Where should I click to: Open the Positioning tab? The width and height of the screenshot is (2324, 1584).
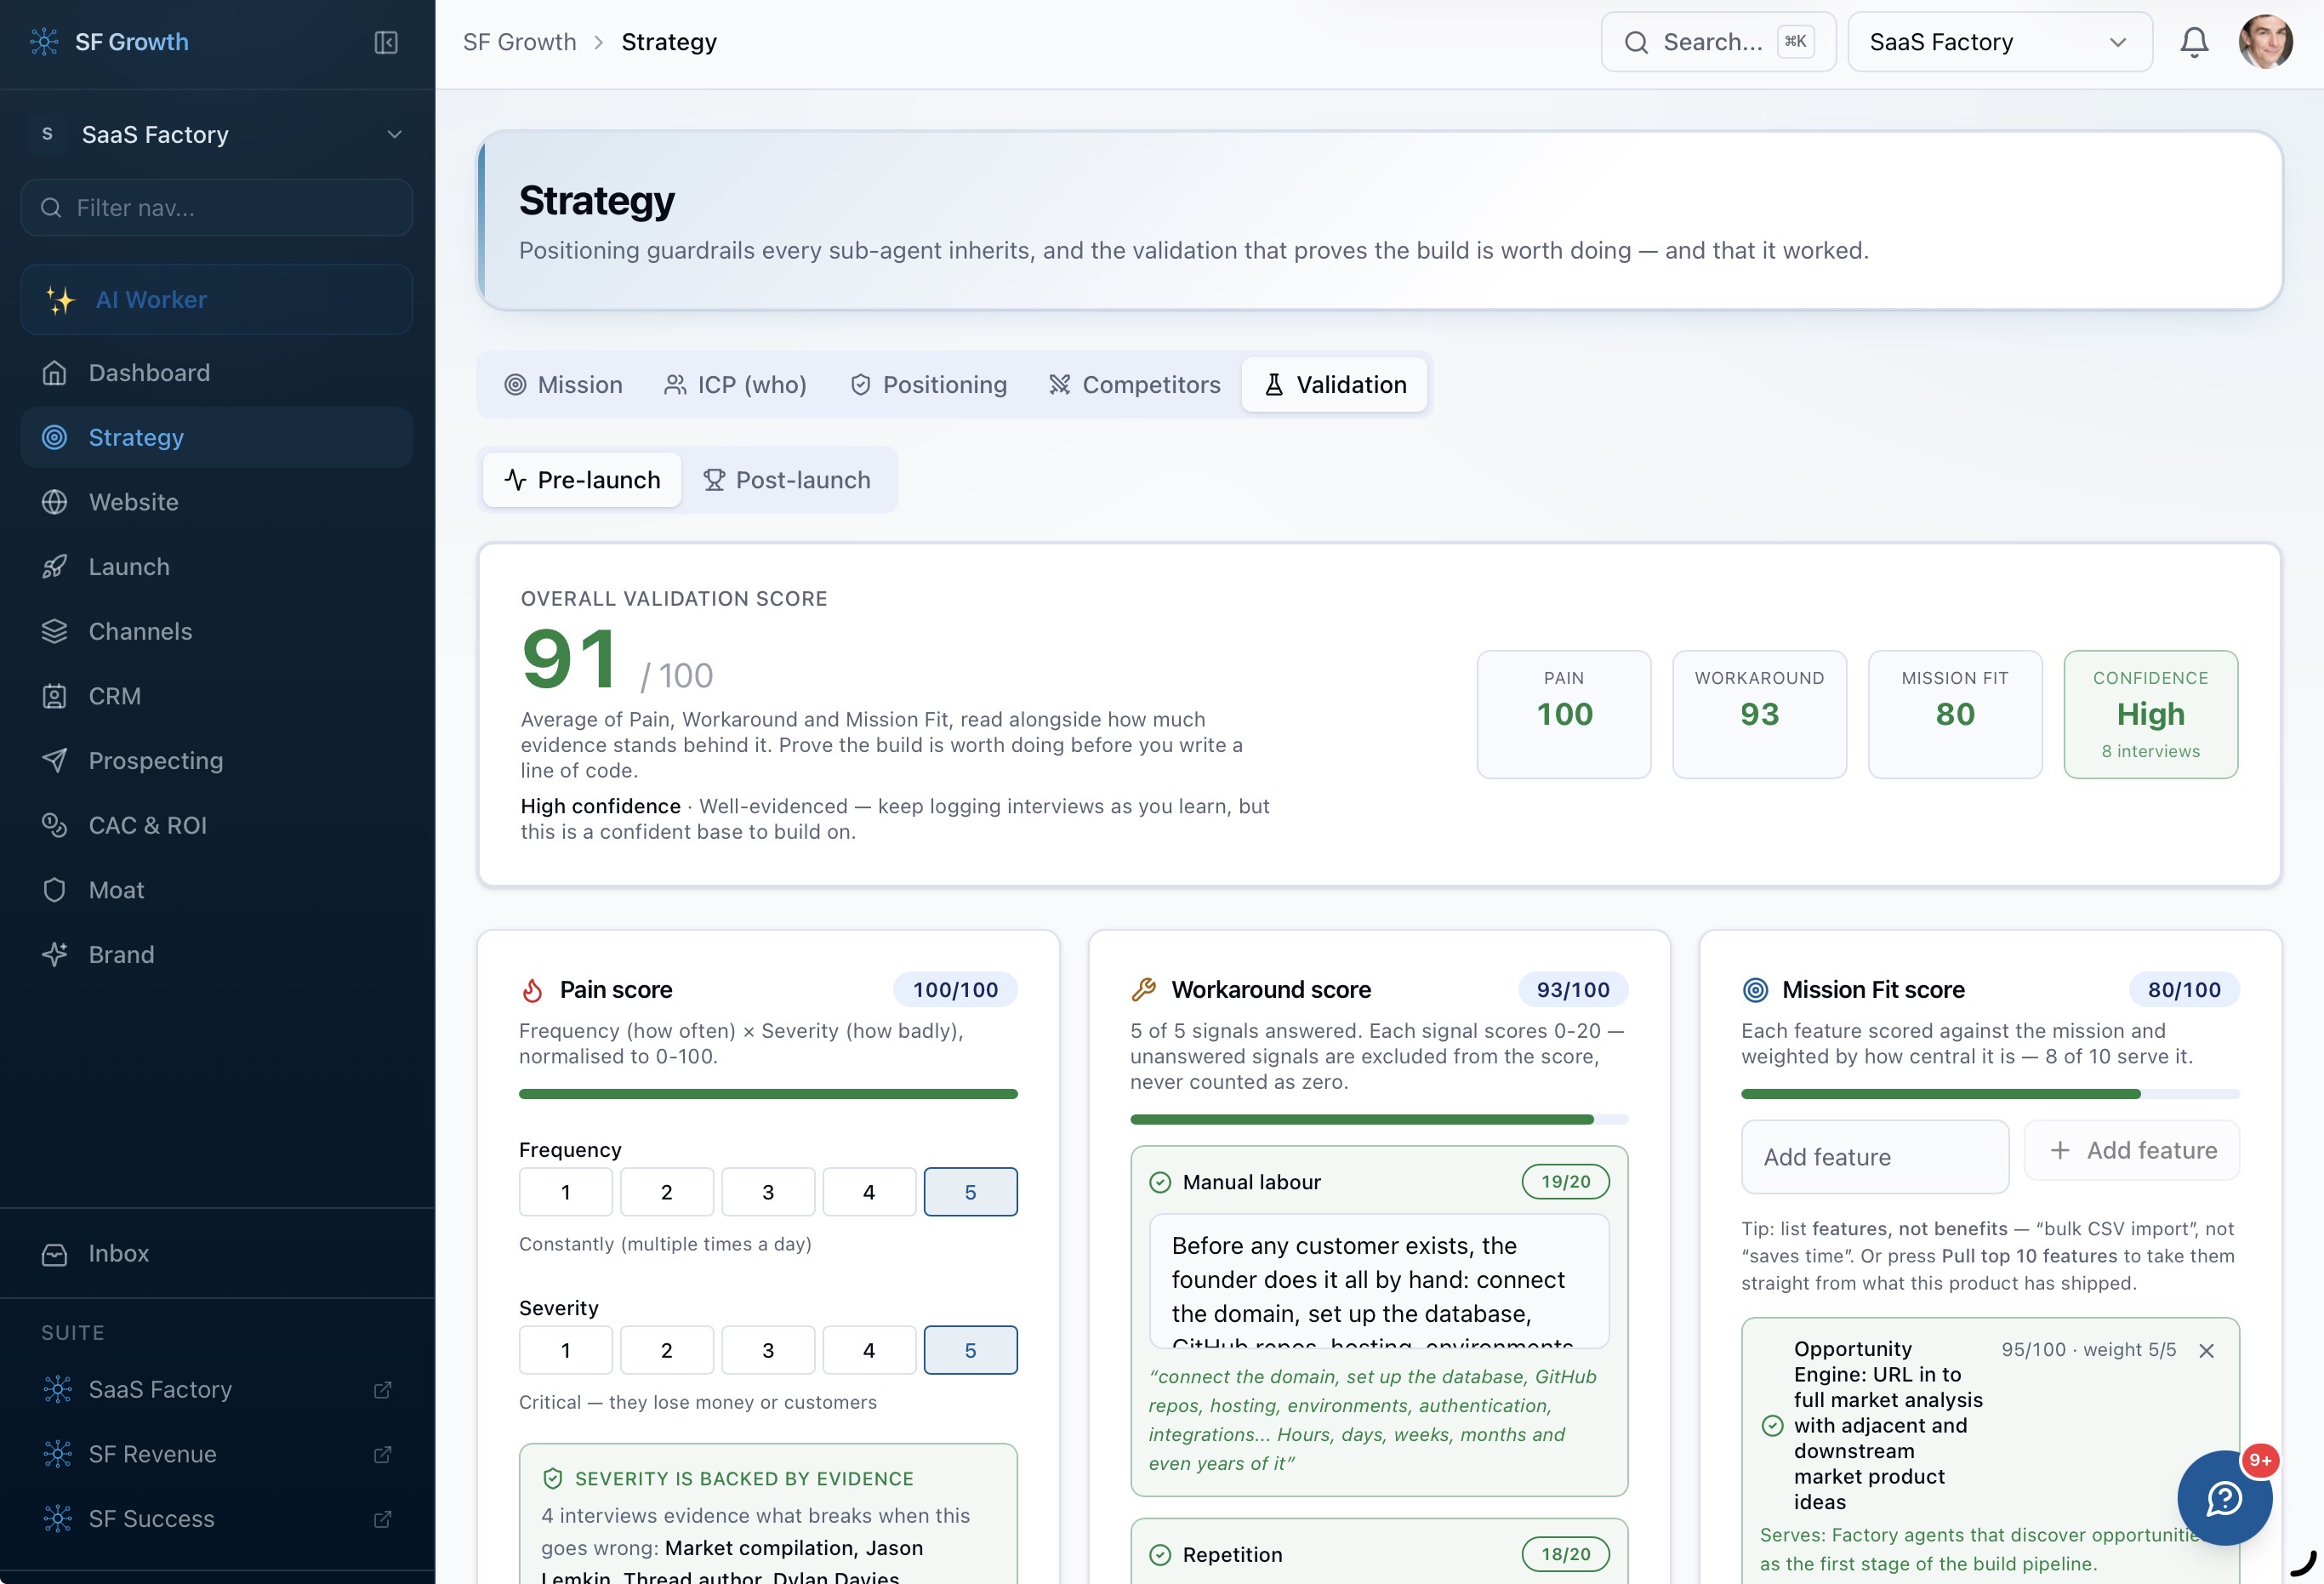click(928, 385)
